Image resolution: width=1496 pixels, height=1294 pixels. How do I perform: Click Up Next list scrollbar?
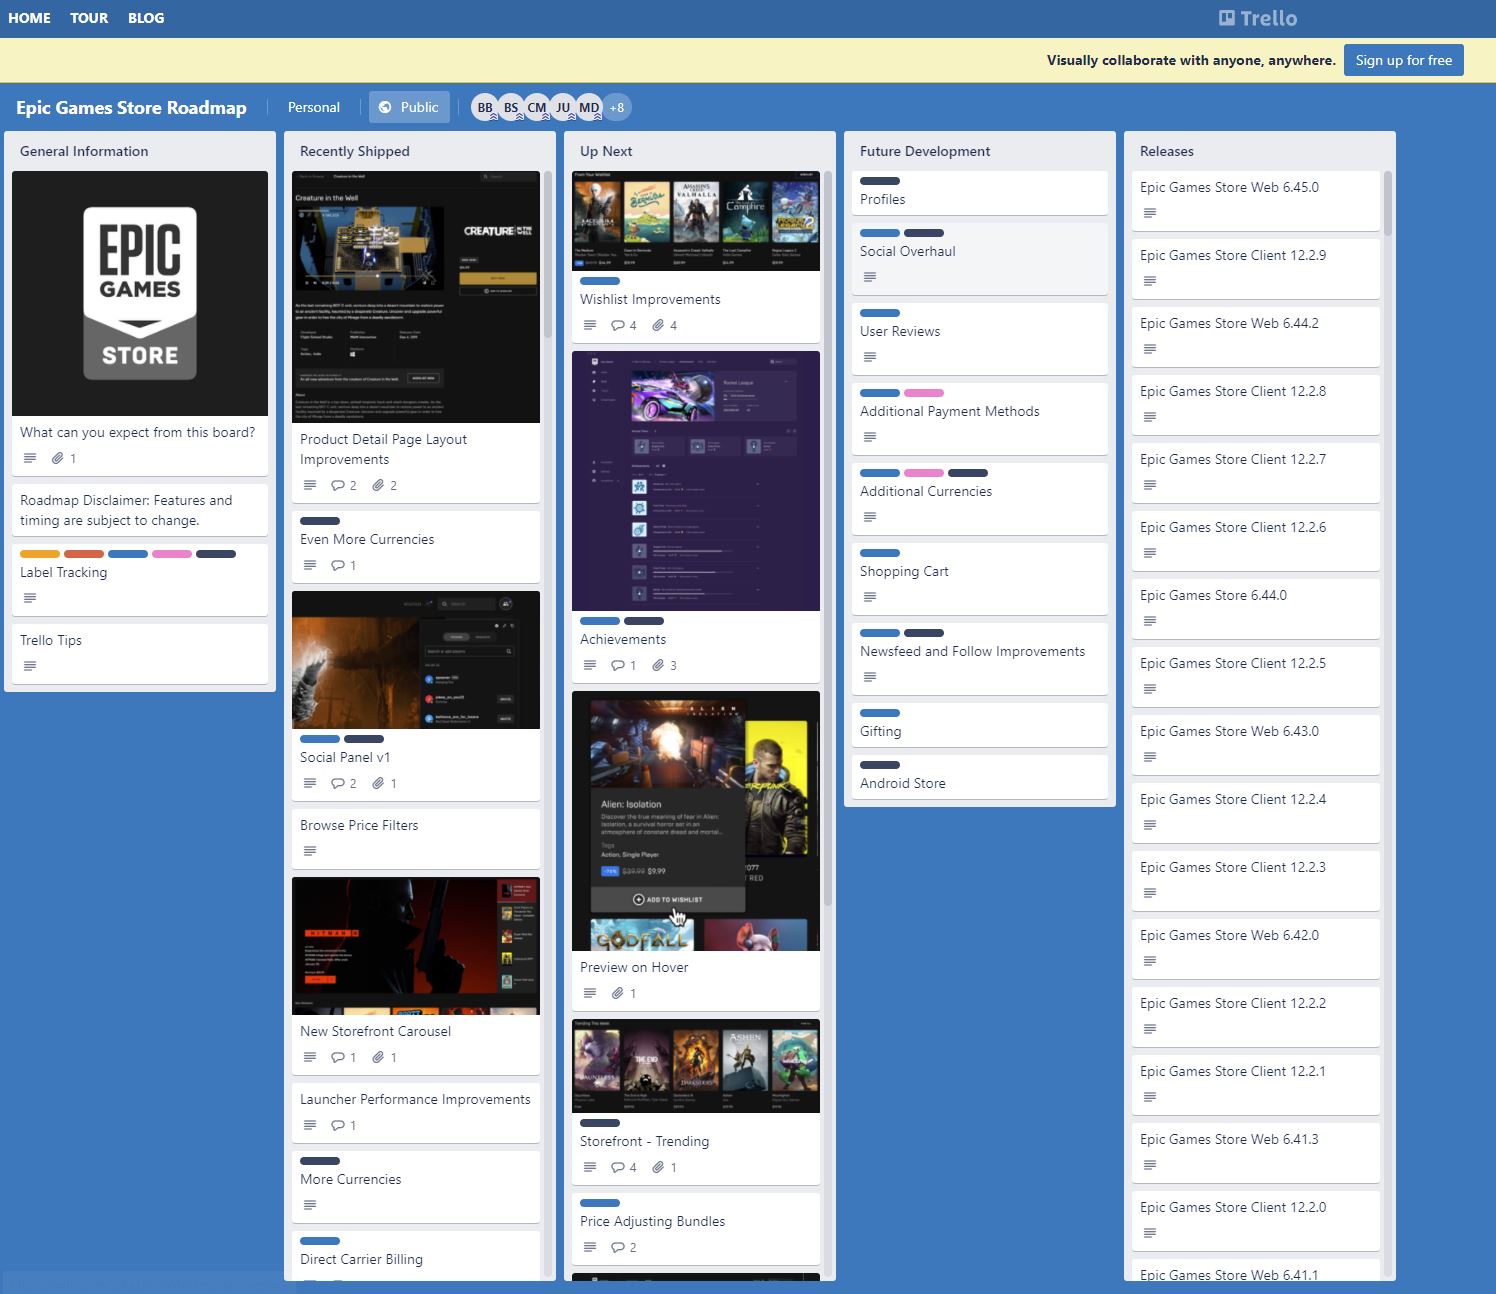click(828, 537)
